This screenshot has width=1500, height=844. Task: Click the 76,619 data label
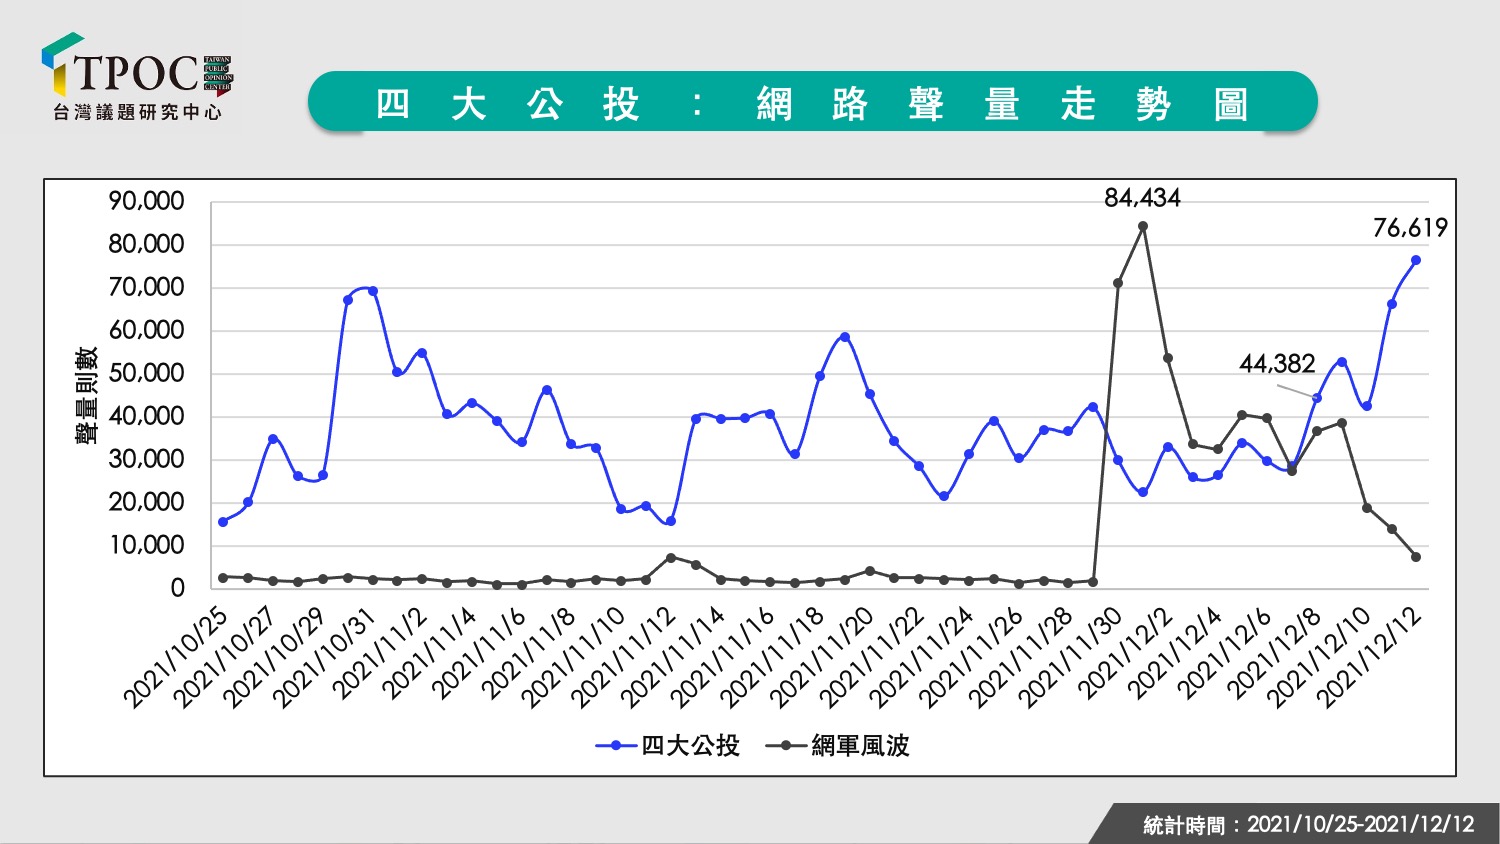(1410, 228)
